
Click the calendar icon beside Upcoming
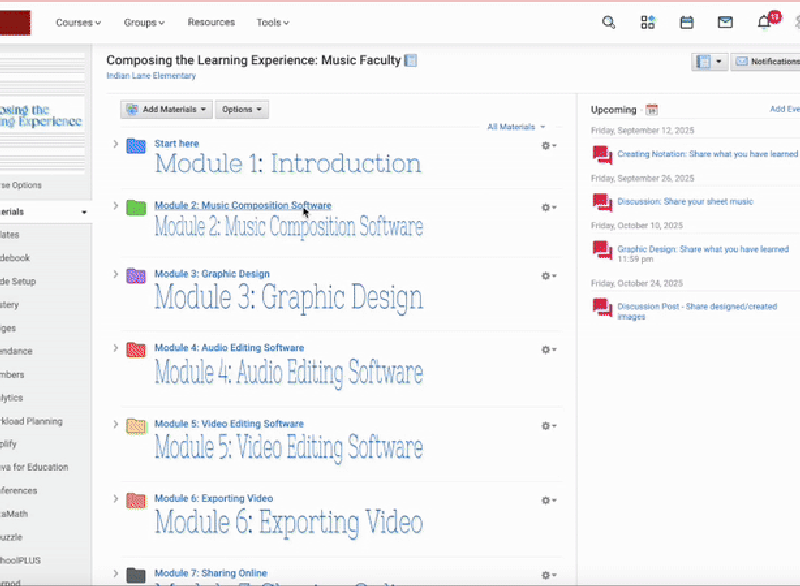click(651, 109)
